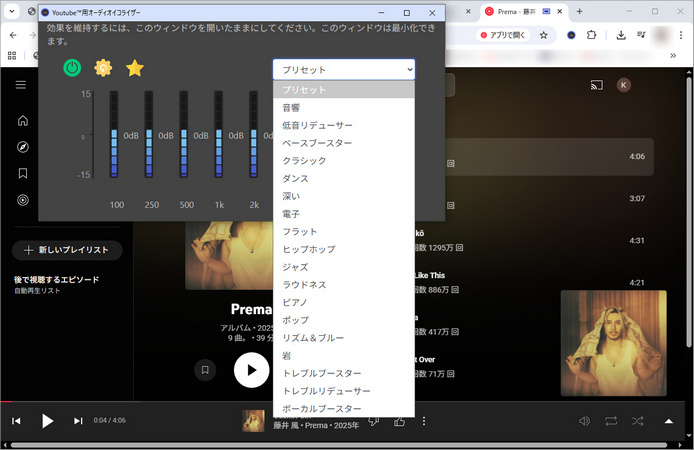Open the player bar three-dot menu

click(x=424, y=421)
